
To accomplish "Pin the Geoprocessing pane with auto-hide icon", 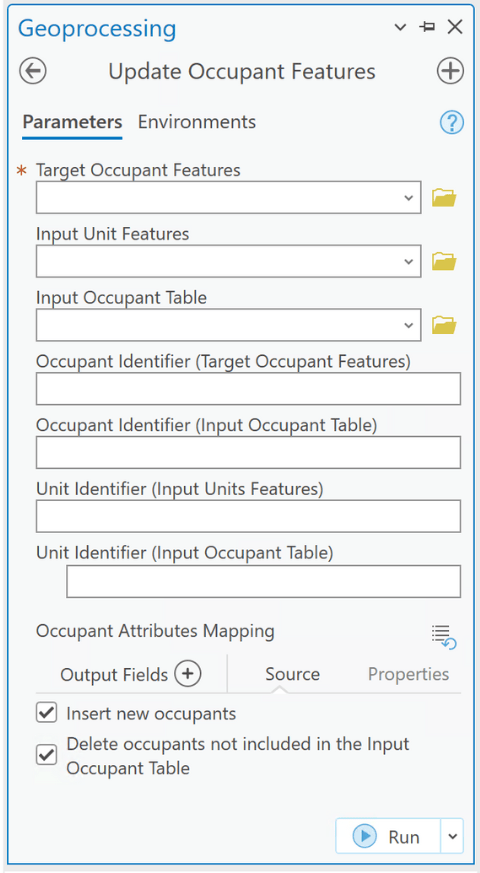I will [427, 27].
